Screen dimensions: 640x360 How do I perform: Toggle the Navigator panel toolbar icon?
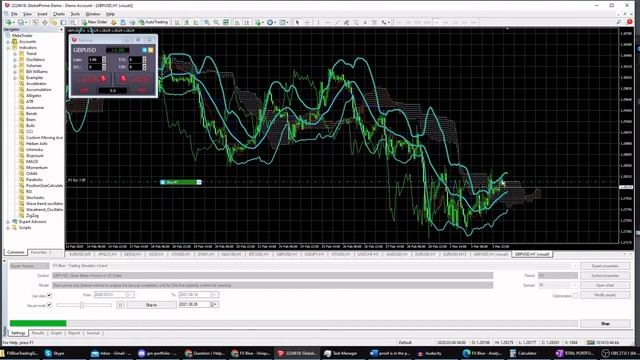[53, 22]
